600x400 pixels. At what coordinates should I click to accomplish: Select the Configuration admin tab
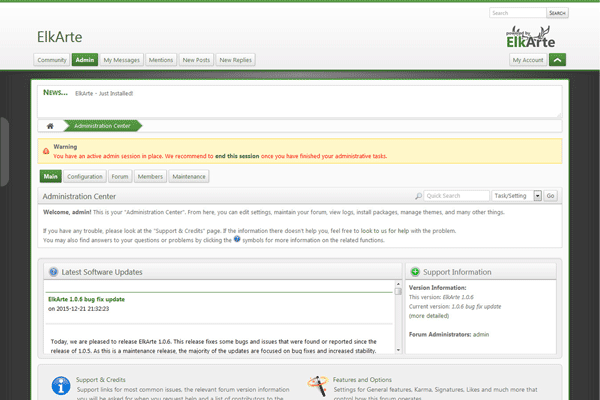point(85,176)
